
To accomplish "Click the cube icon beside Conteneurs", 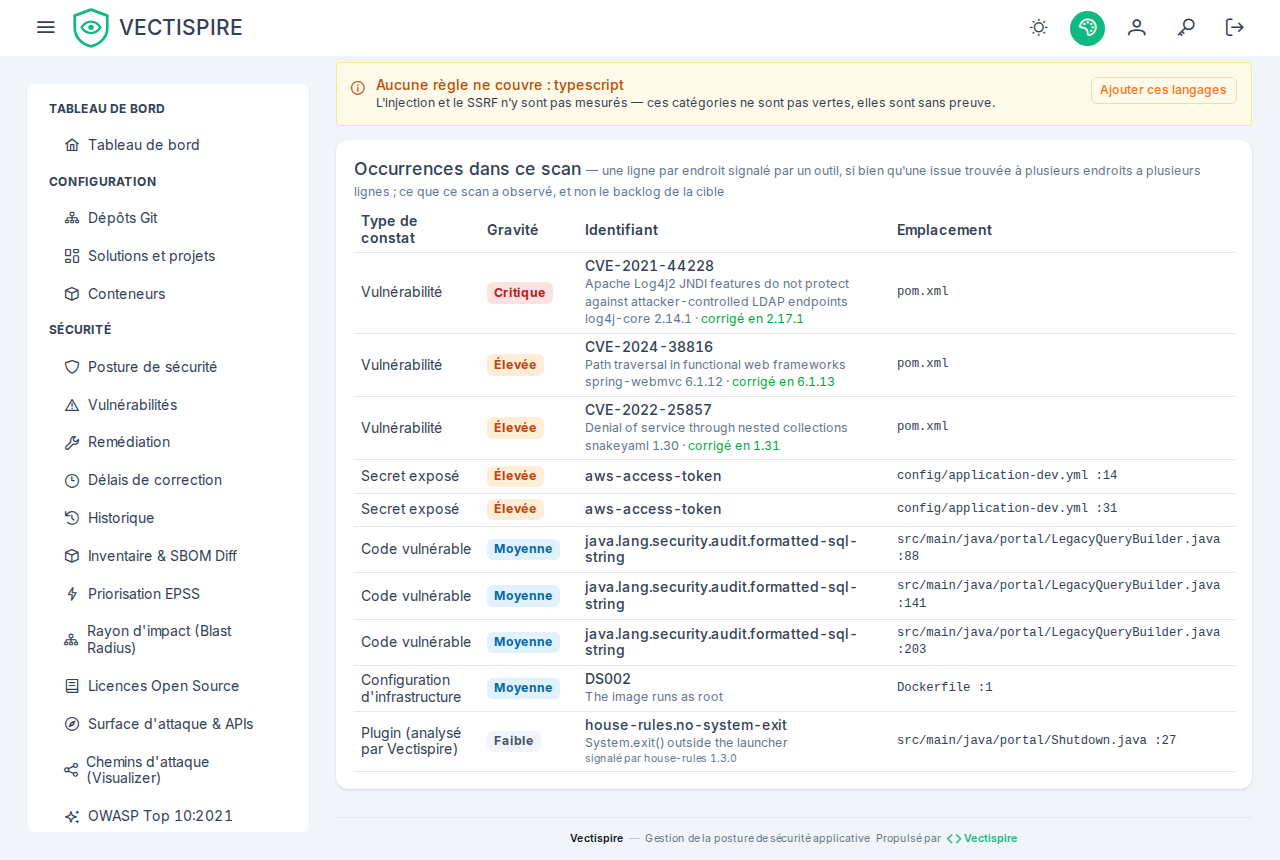I will (72, 294).
